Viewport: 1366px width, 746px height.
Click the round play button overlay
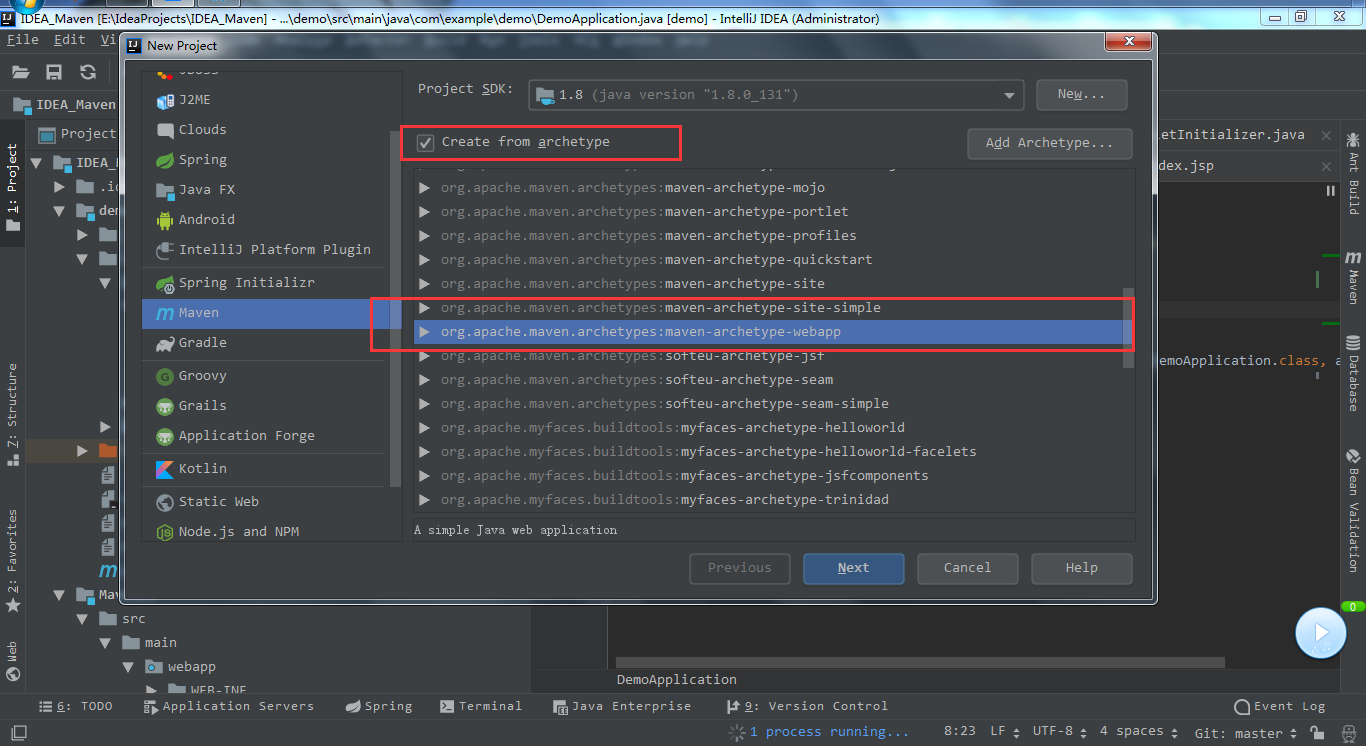[1321, 633]
